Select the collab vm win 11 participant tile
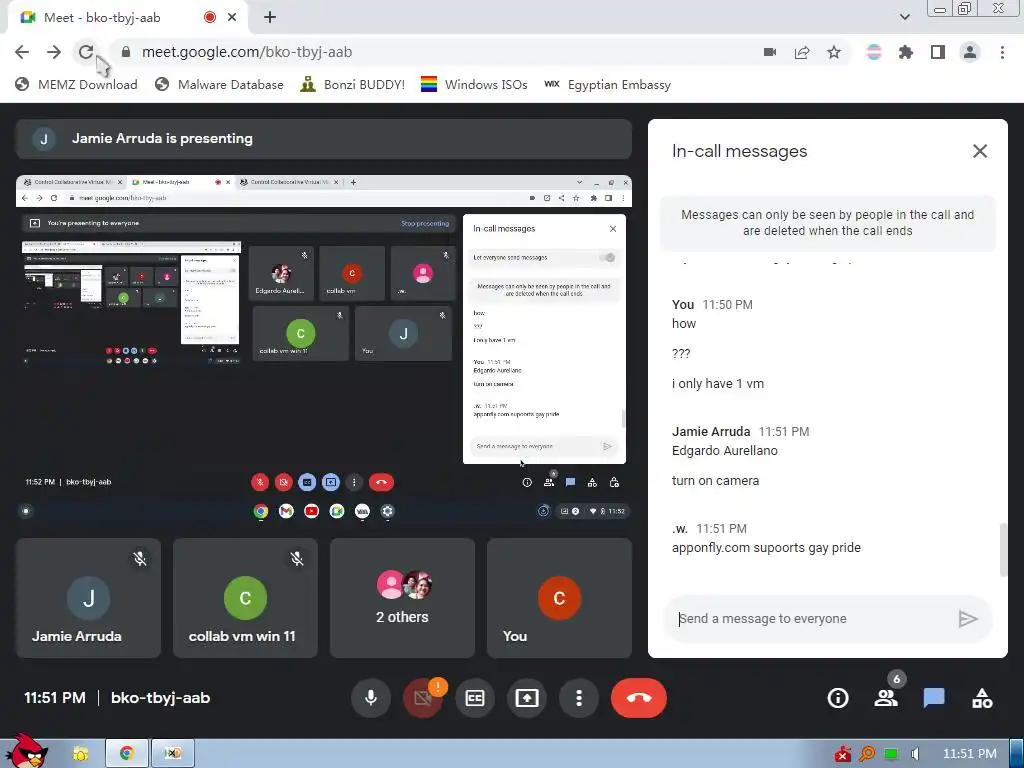 [x=245, y=598]
